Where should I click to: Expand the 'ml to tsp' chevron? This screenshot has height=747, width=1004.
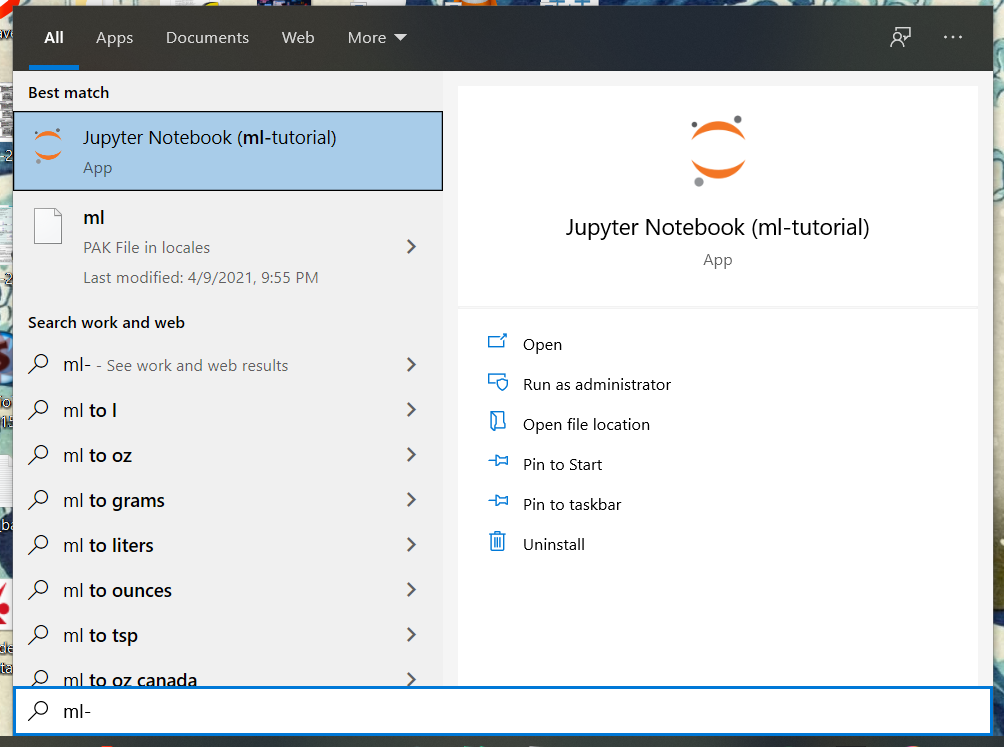click(x=412, y=634)
